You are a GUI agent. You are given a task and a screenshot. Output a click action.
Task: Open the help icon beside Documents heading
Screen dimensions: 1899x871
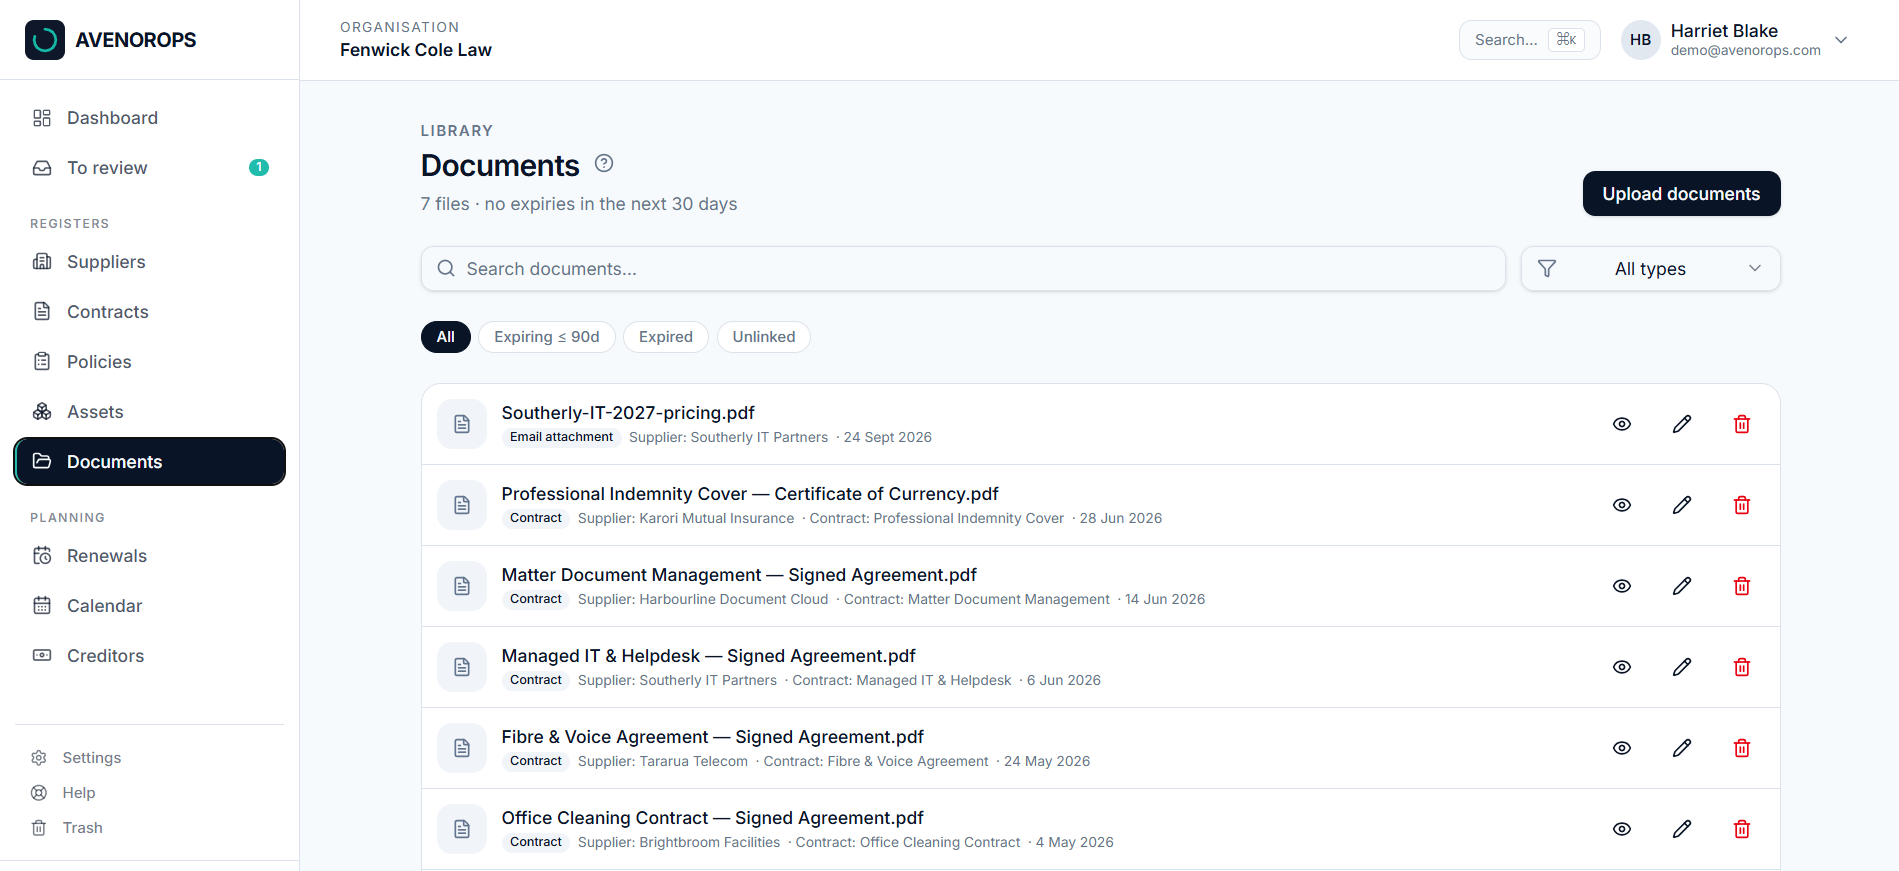click(x=604, y=163)
